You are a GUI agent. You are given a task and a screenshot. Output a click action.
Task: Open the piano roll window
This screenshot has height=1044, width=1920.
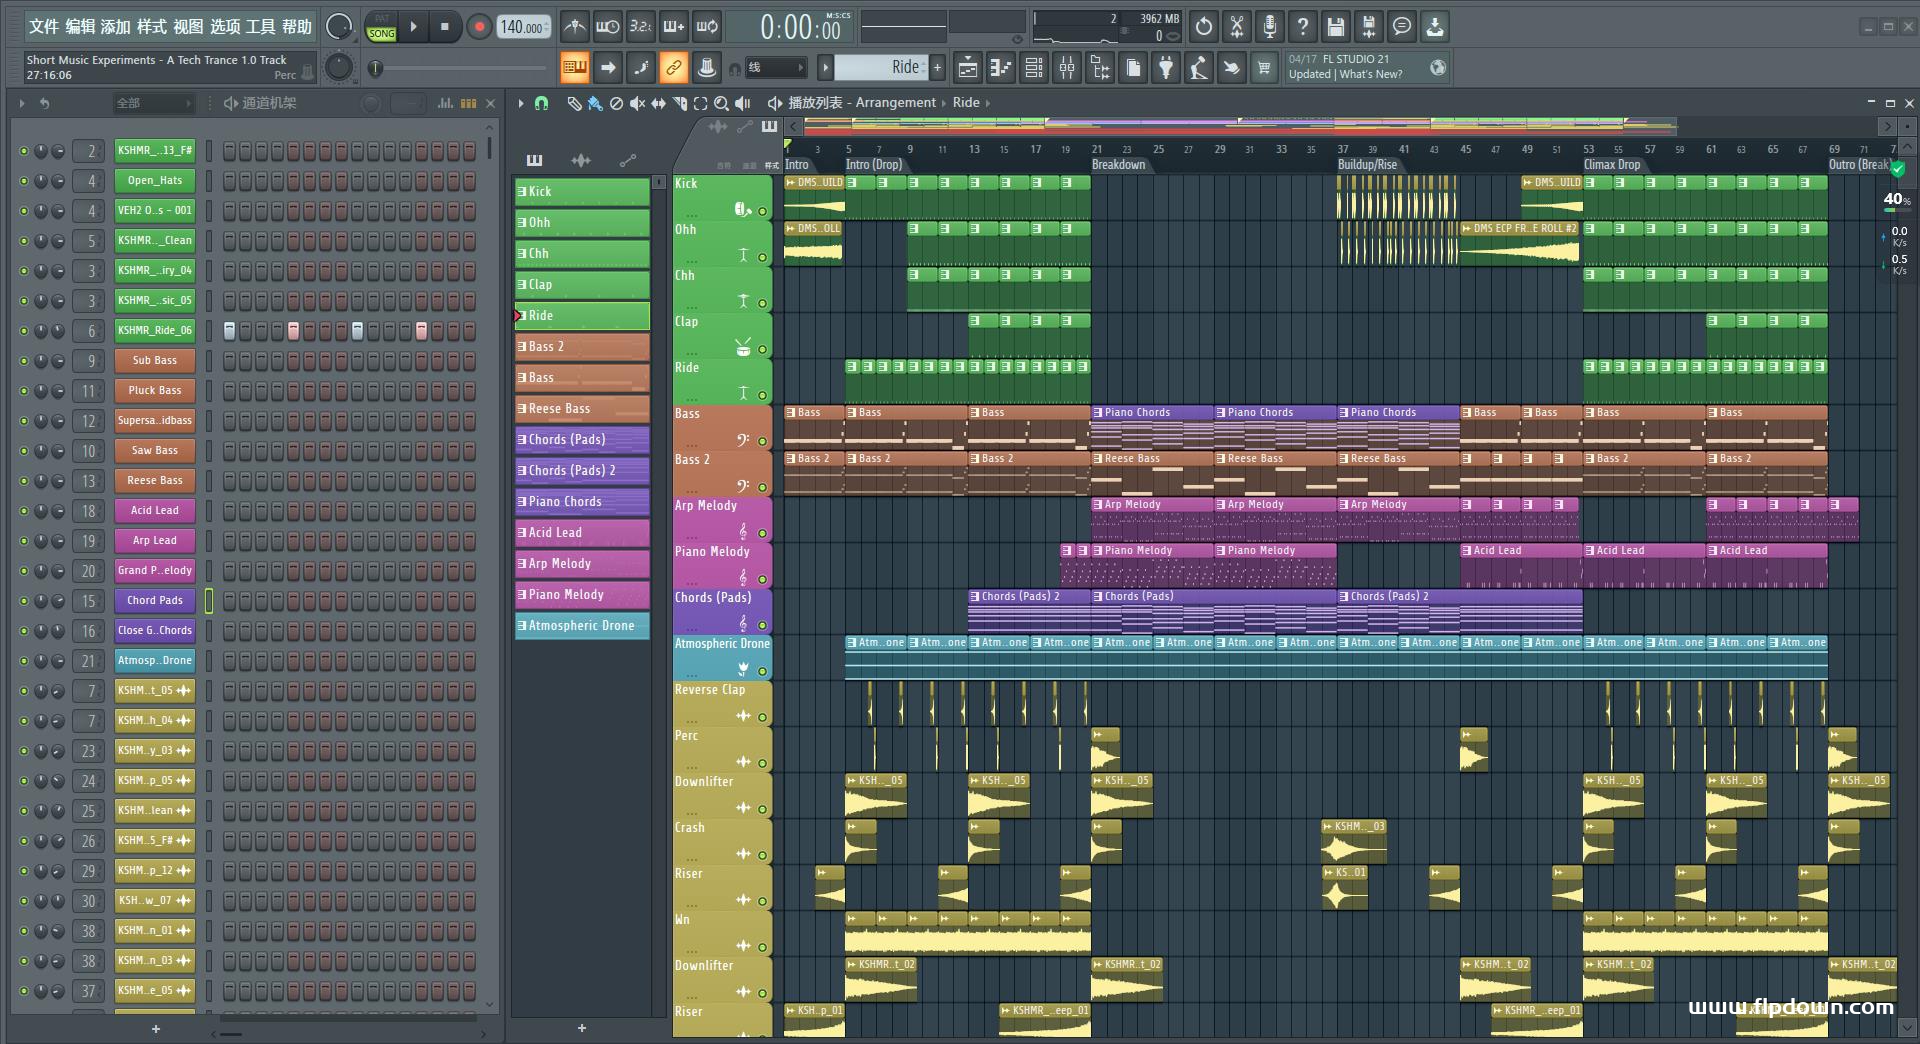tap(1001, 68)
